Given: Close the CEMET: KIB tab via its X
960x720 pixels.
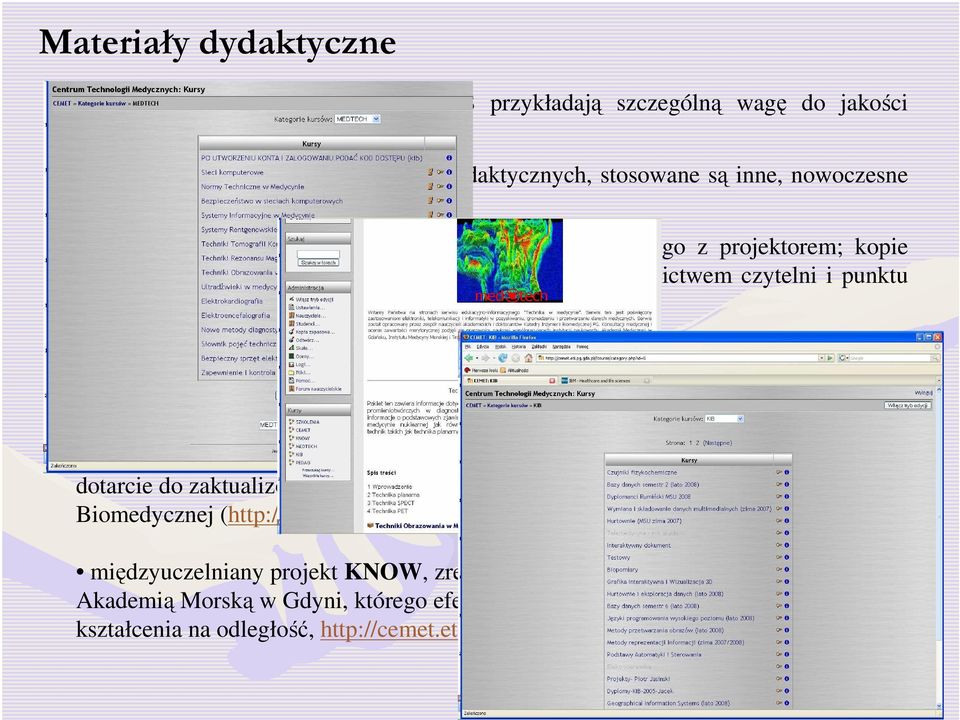Looking at the screenshot, I should [552, 381].
